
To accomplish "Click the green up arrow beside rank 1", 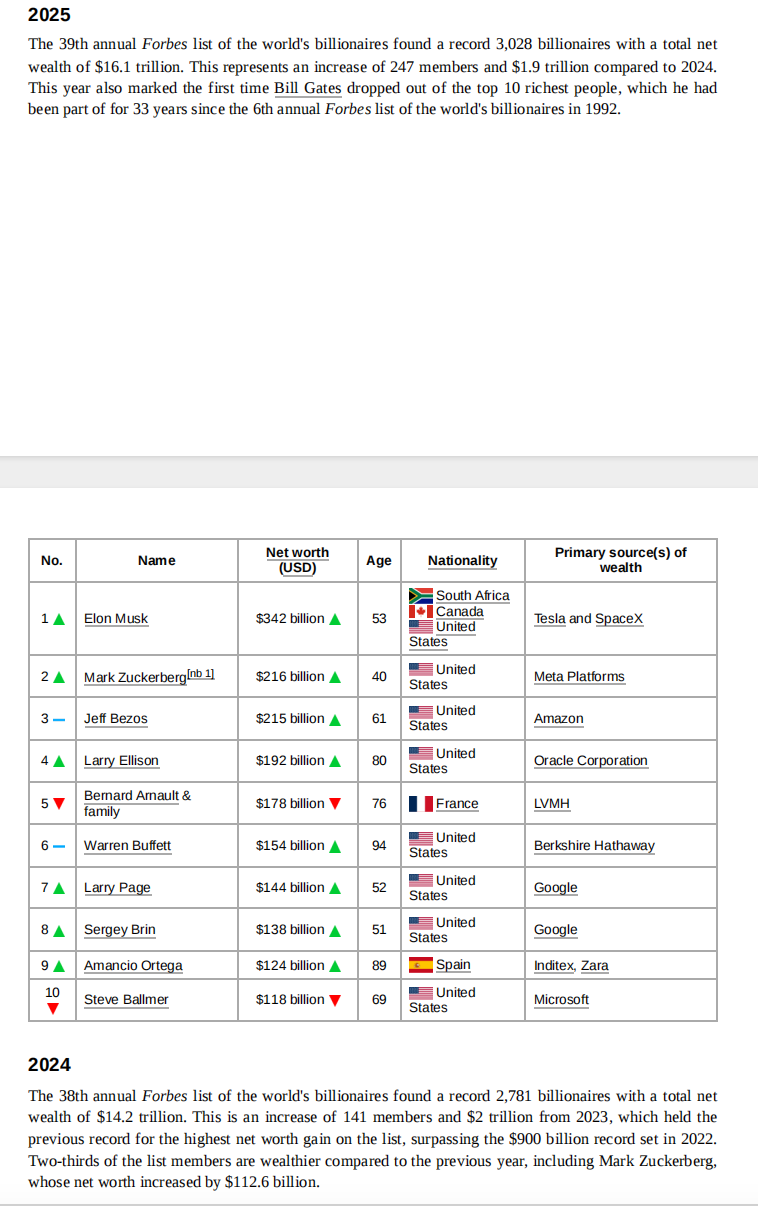I will click(60, 619).
